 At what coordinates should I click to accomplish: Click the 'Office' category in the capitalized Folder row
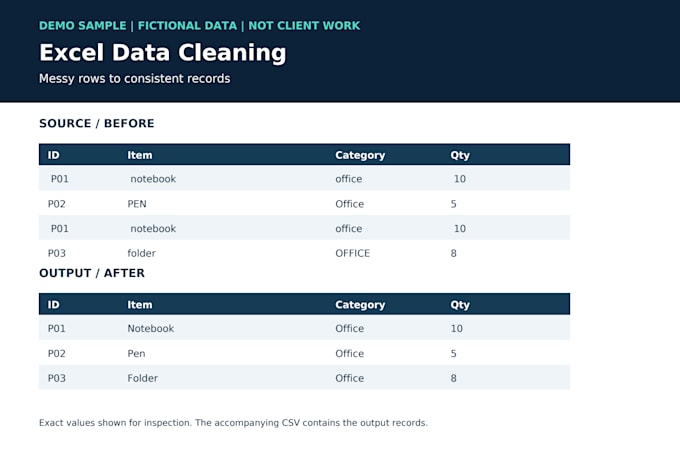pyautogui.click(x=350, y=378)
